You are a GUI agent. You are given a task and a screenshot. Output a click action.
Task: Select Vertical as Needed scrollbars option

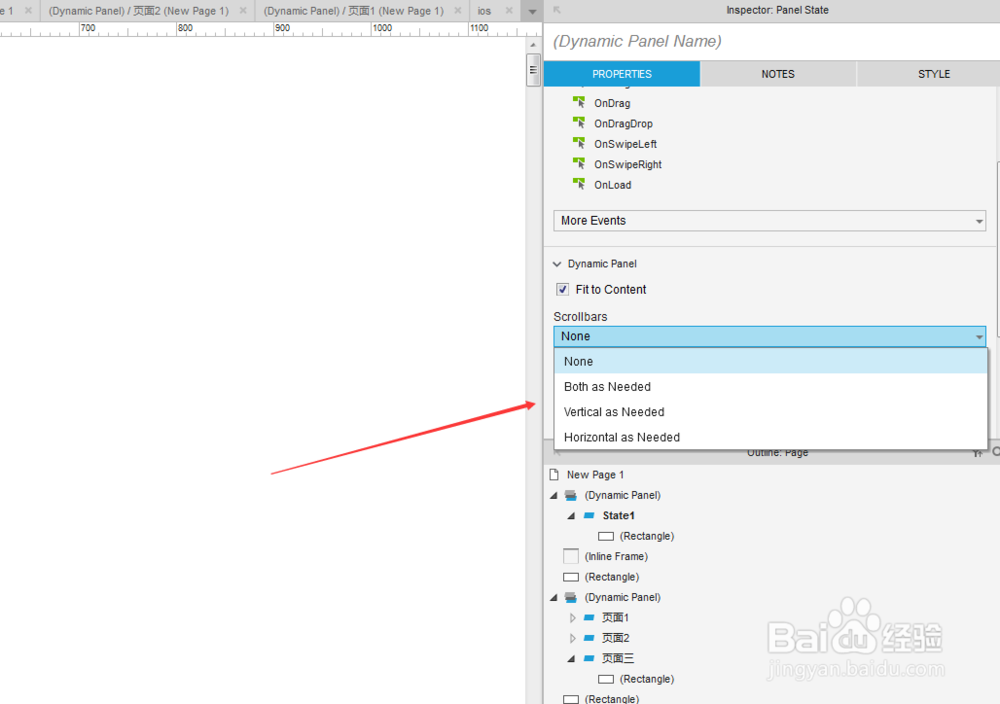click(x=770, y=412)
